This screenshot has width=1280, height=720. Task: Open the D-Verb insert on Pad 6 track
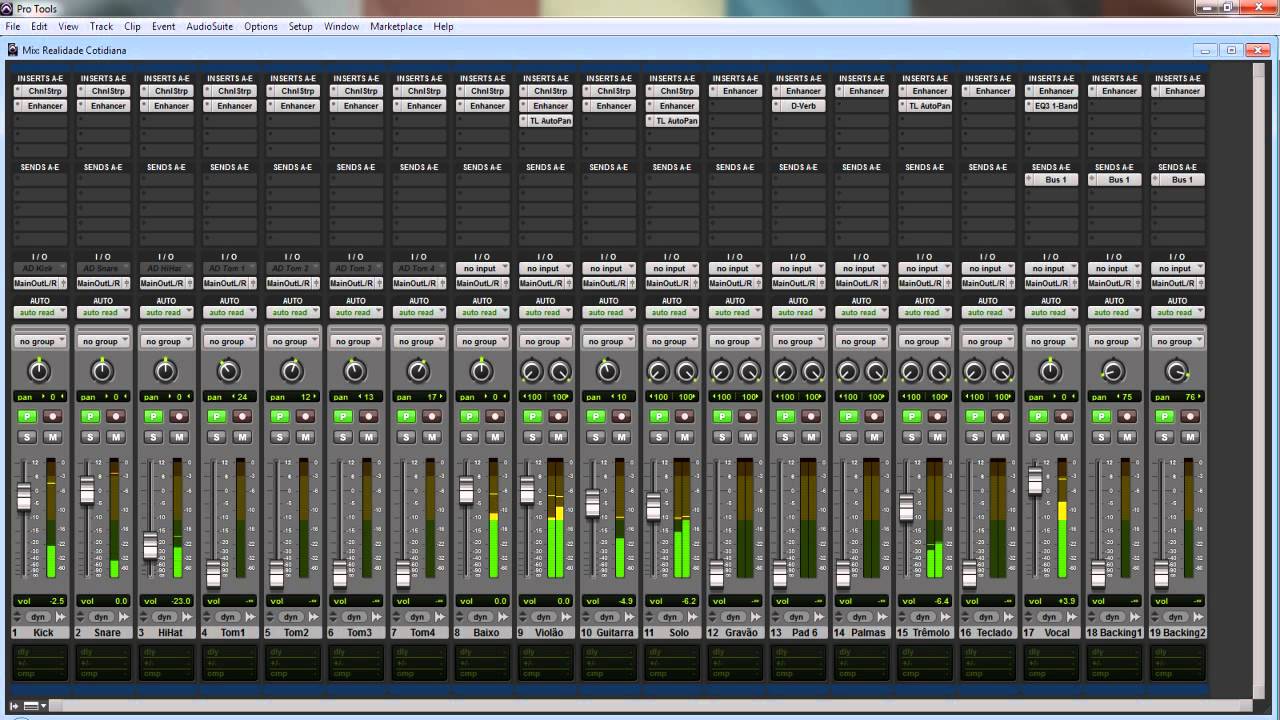point(797,106)
